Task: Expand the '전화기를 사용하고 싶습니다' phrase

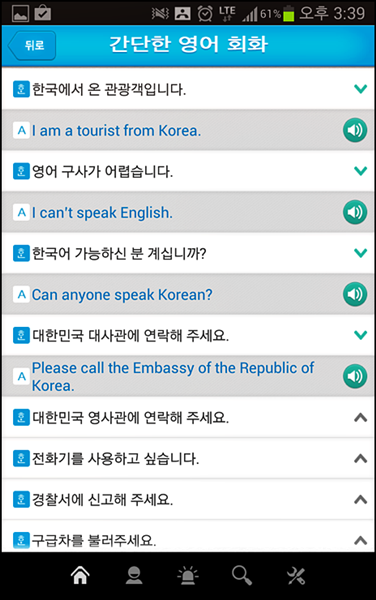Action: point(360,458)
